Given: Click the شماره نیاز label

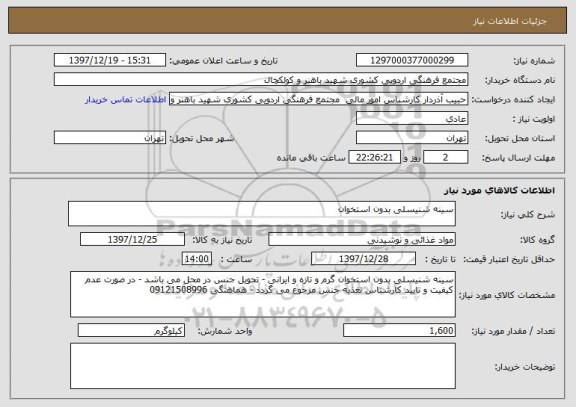Looking at the screenshot, I should coord(534,61).
